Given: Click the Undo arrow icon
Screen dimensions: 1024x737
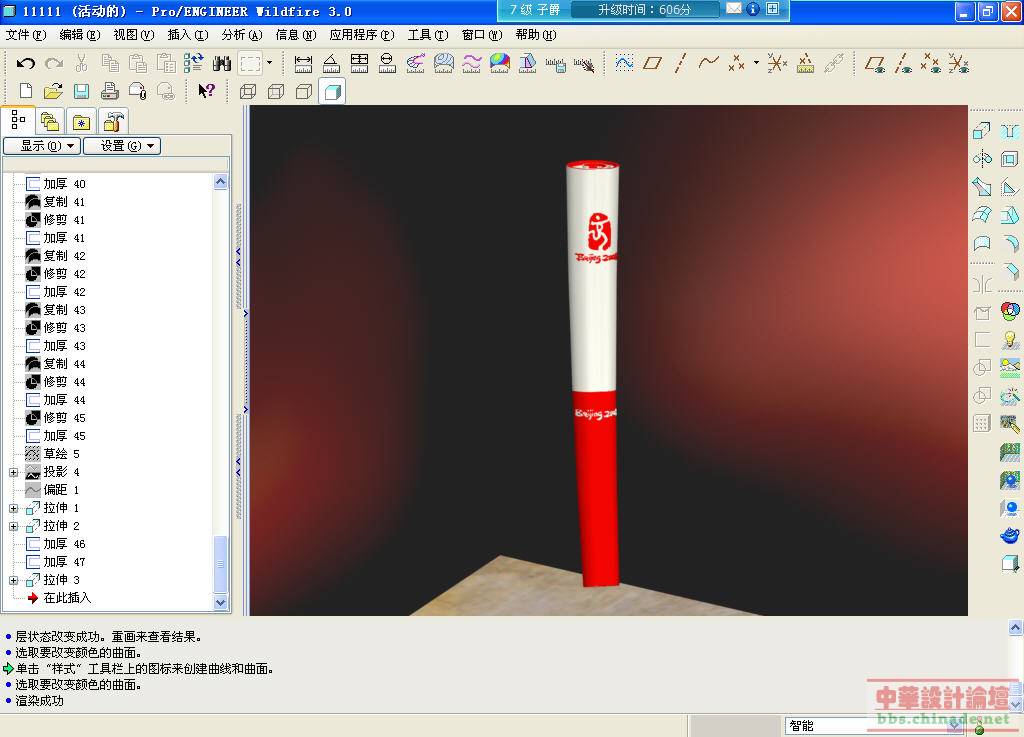Looking at the screenshot, I should 26,64.
